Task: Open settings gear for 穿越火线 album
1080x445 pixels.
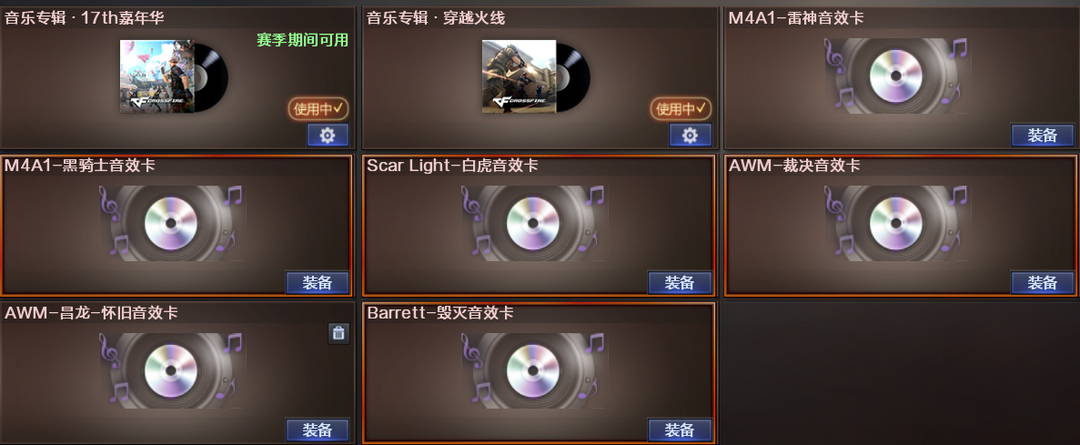Action: tap(690, 135)
